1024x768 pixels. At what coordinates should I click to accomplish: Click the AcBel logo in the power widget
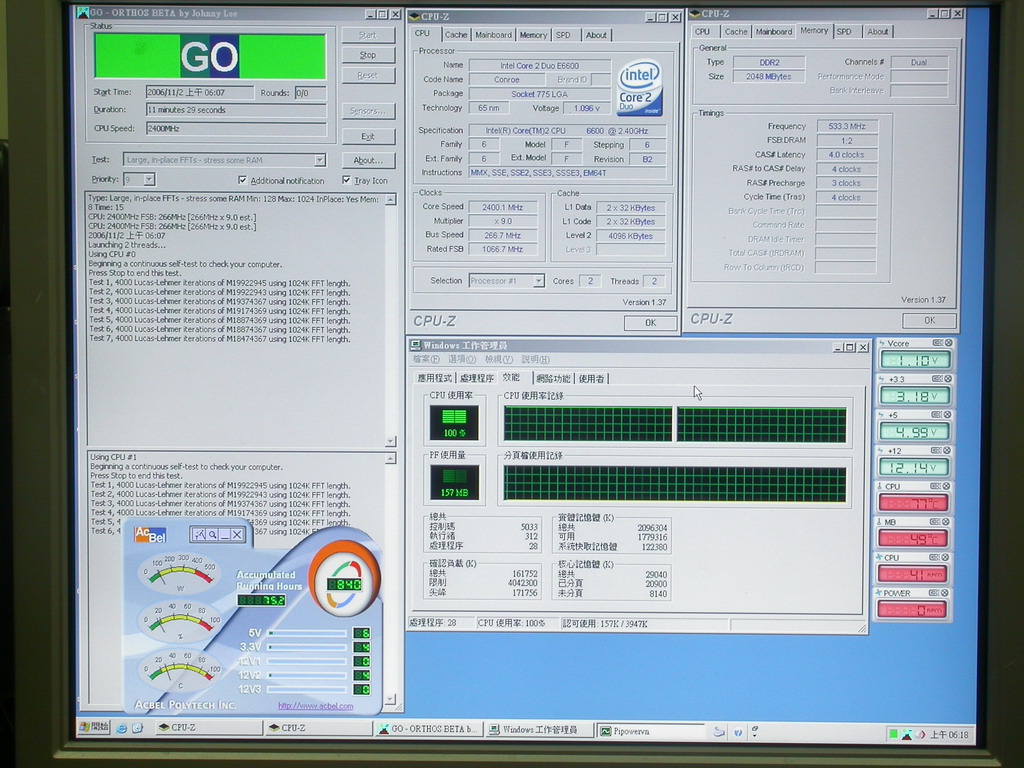click(150, 536)
